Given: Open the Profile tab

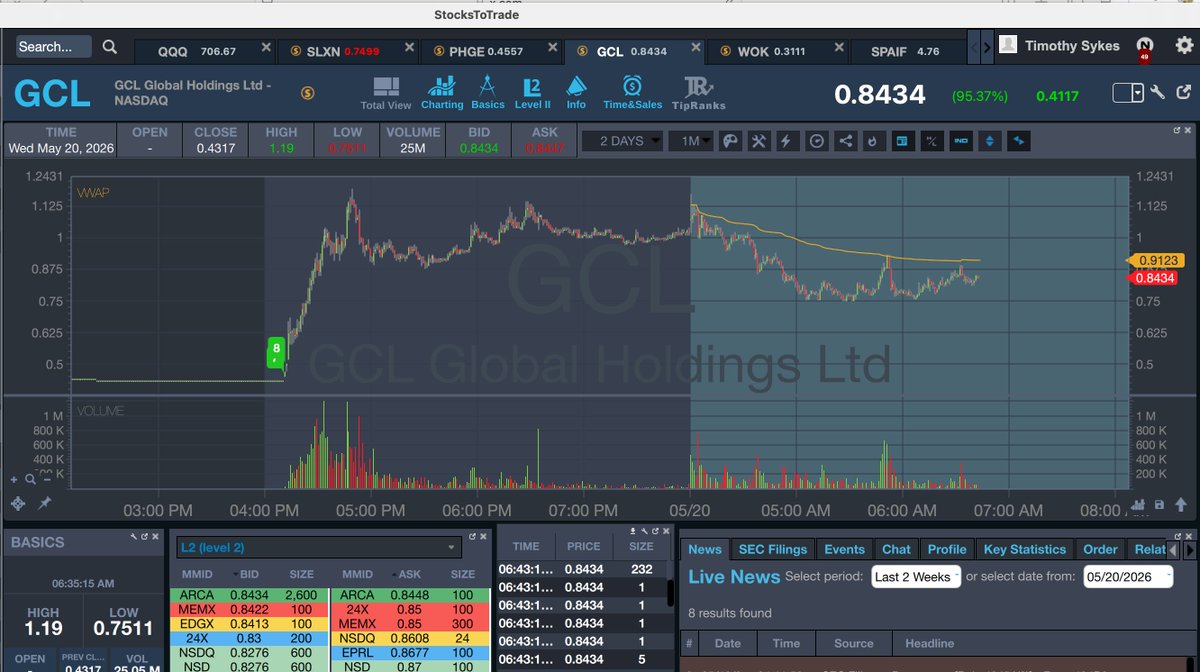Looking at the screenshot, I should (x=947, y=549).
